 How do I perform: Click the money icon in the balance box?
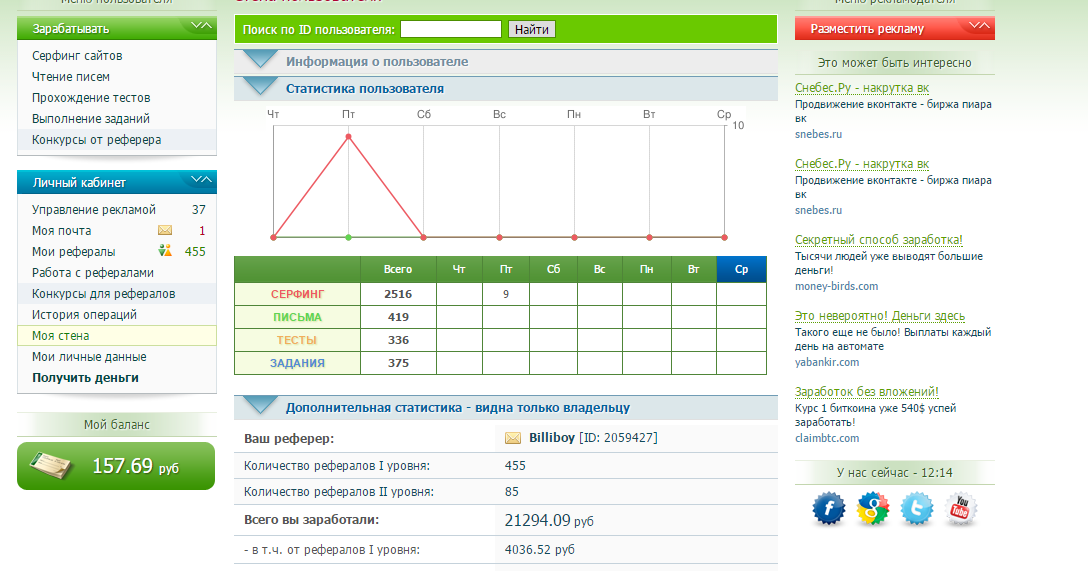coord(51,466)
